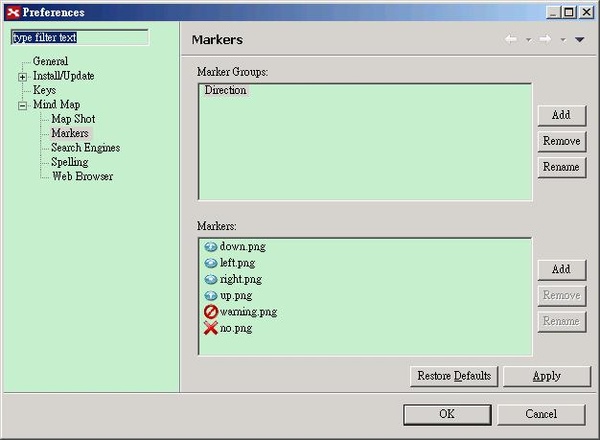Click the left.png marker icon
Screen dimensions: 600x440
click(210, 263)
